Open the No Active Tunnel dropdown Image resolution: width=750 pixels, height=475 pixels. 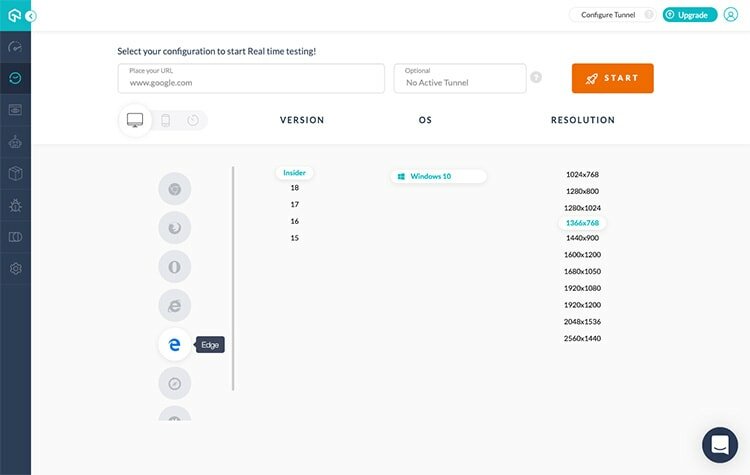460,79
